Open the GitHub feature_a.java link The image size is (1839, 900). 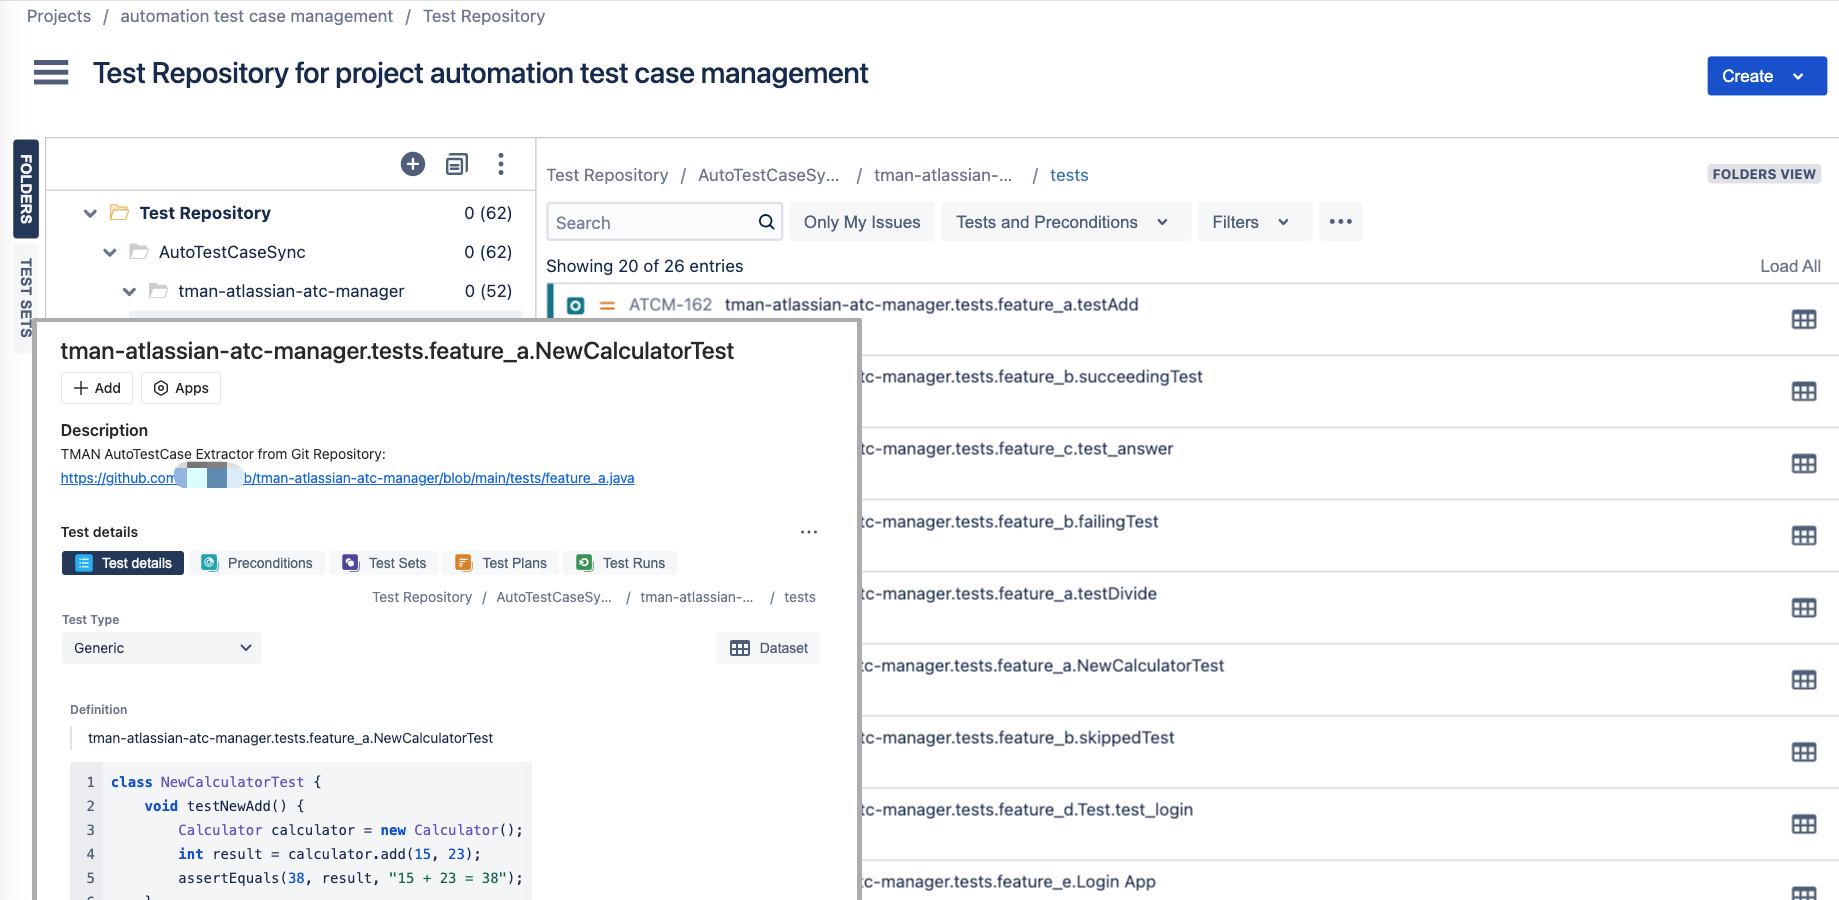click(x=347, y=478)
